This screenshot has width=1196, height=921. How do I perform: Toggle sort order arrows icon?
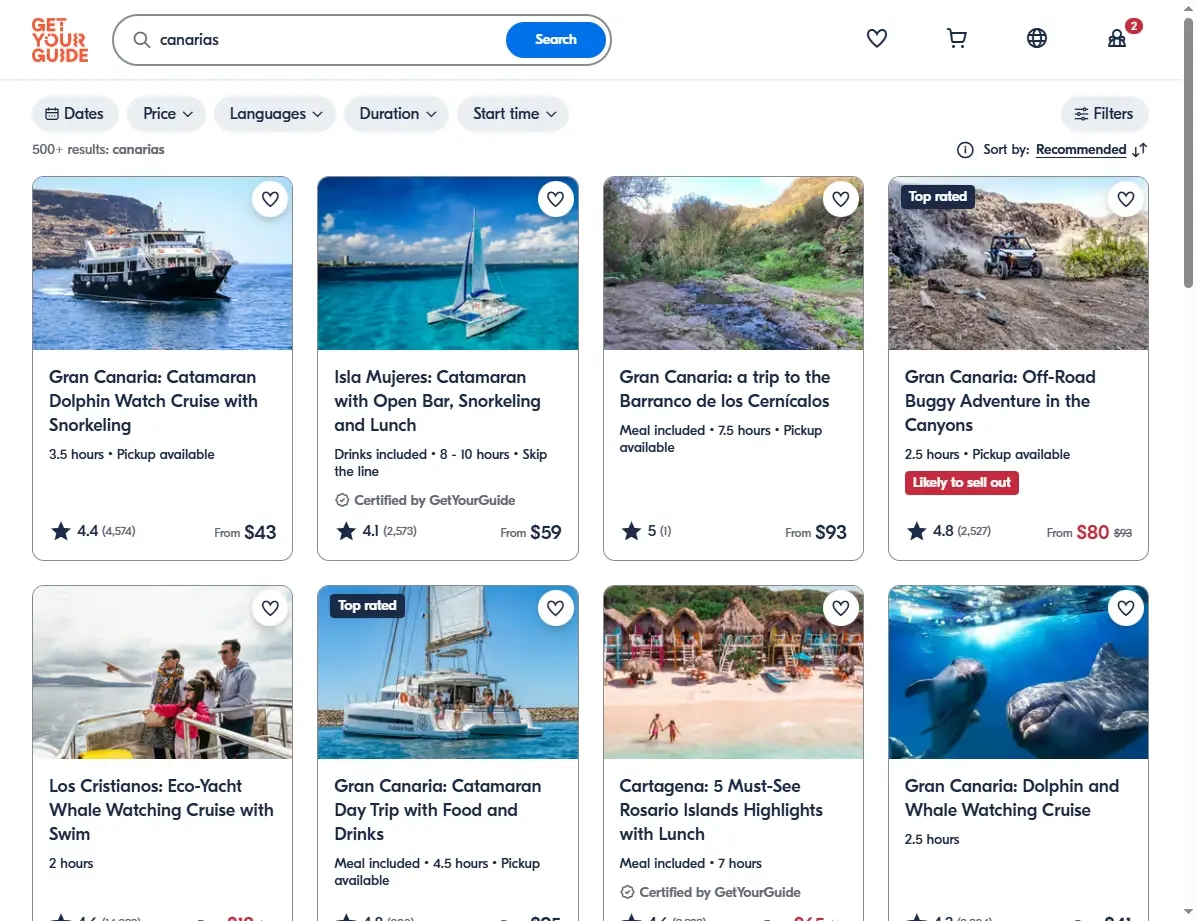(1140, 150)
